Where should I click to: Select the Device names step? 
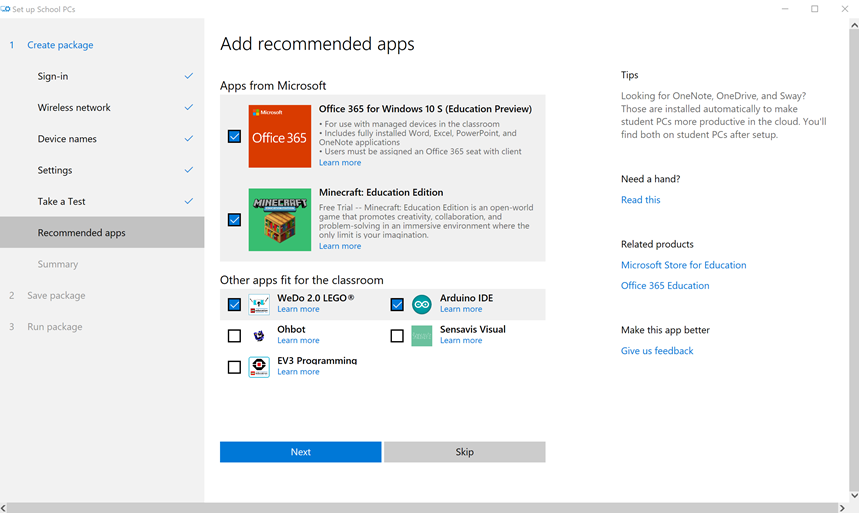coord(102,139)
